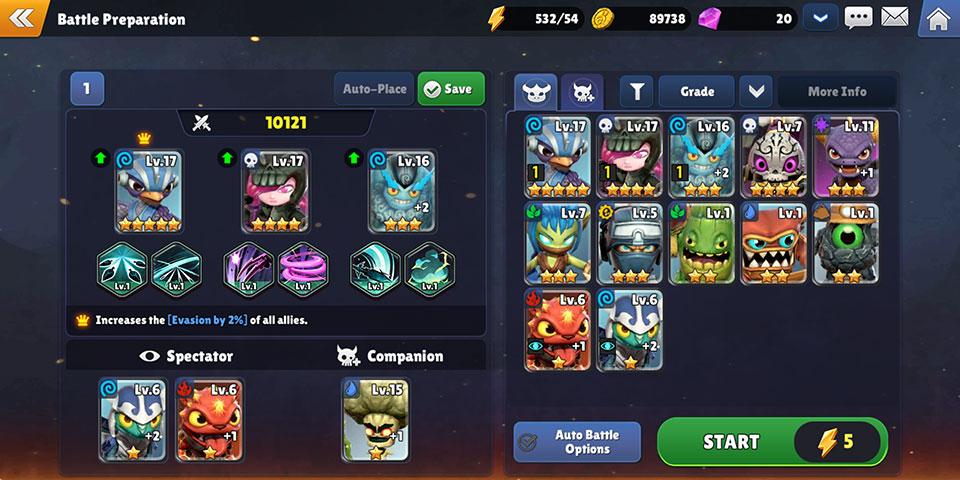Image resolution: width=960 pixels, height=480 pixels.
Task: Toggle spectator eye on Lv.6 knight card
Action: point(607,346)
